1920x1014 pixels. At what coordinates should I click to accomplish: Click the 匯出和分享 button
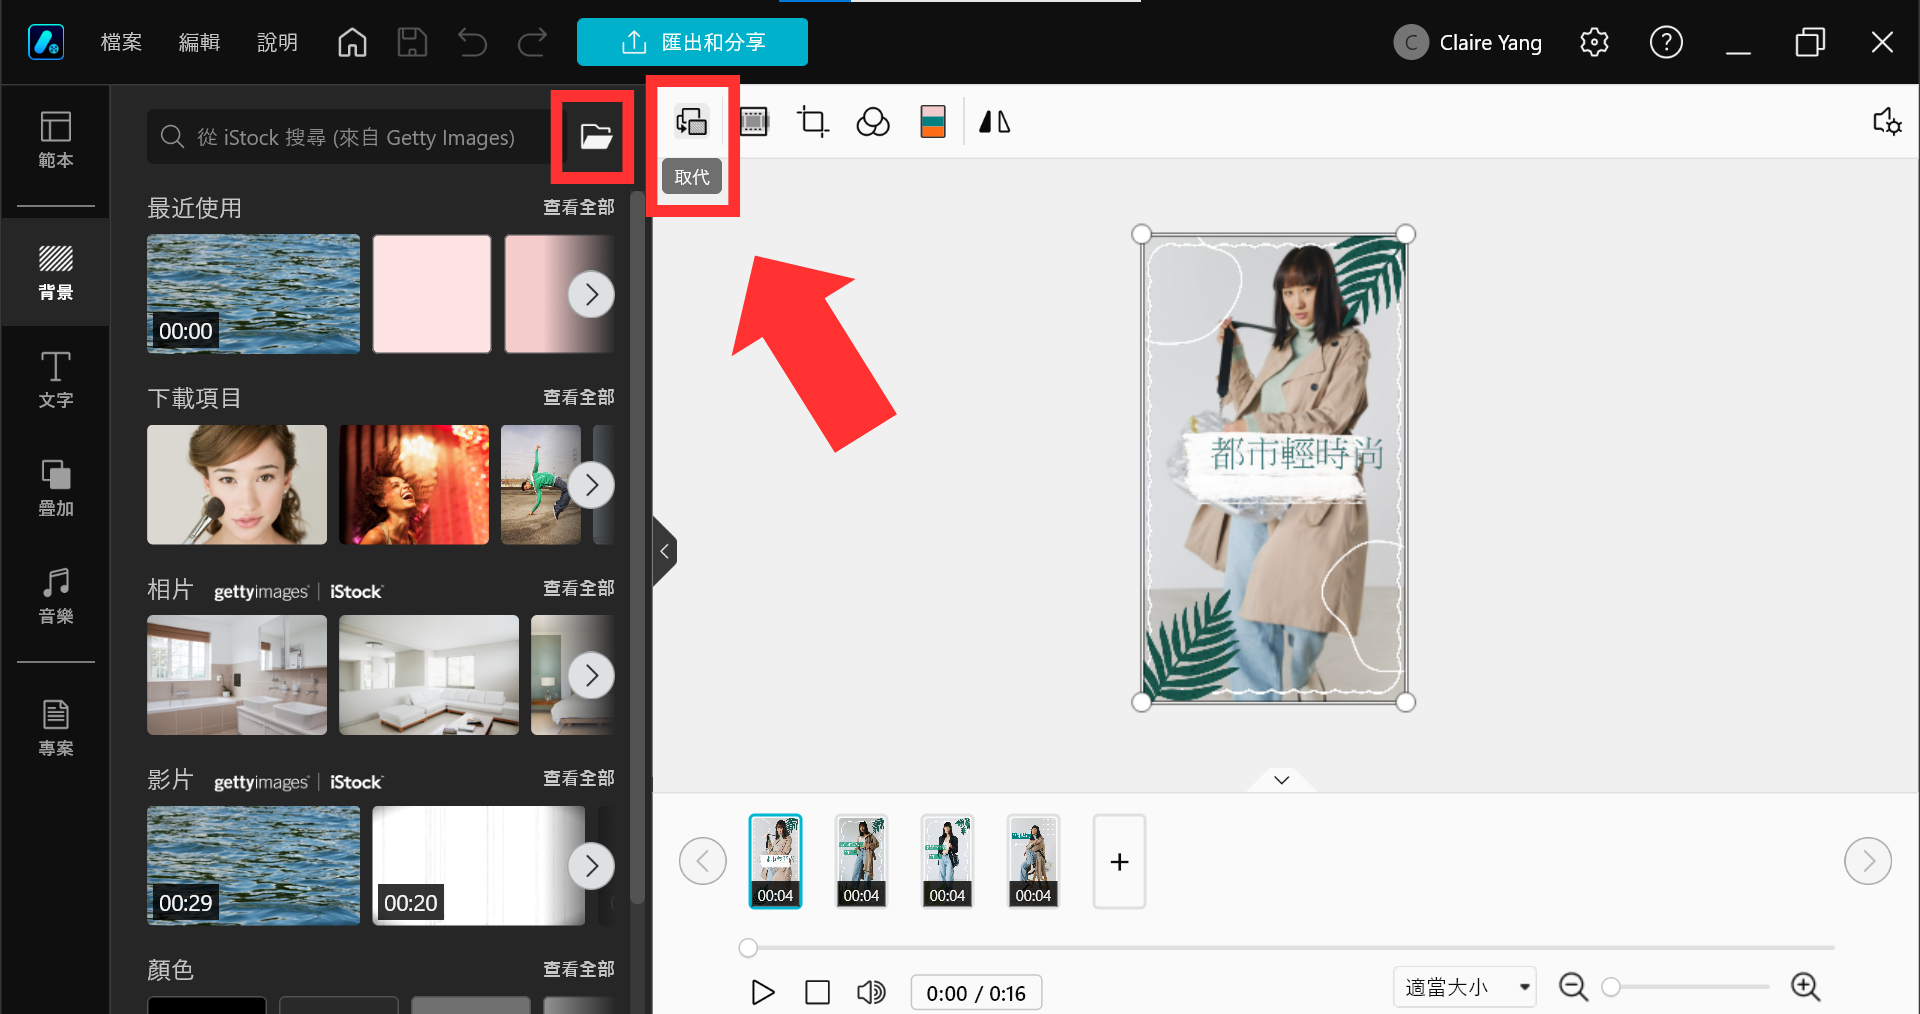pyautogui.click(x=692, y=42)
